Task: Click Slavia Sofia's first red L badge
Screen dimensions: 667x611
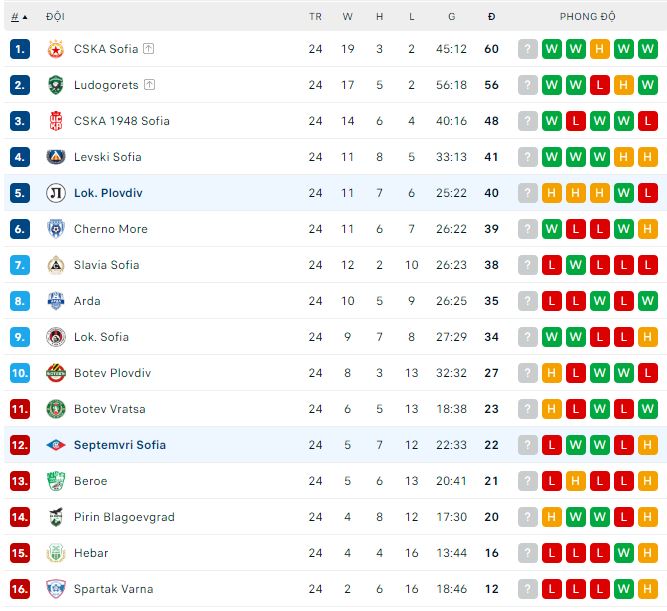Action: 551,265
